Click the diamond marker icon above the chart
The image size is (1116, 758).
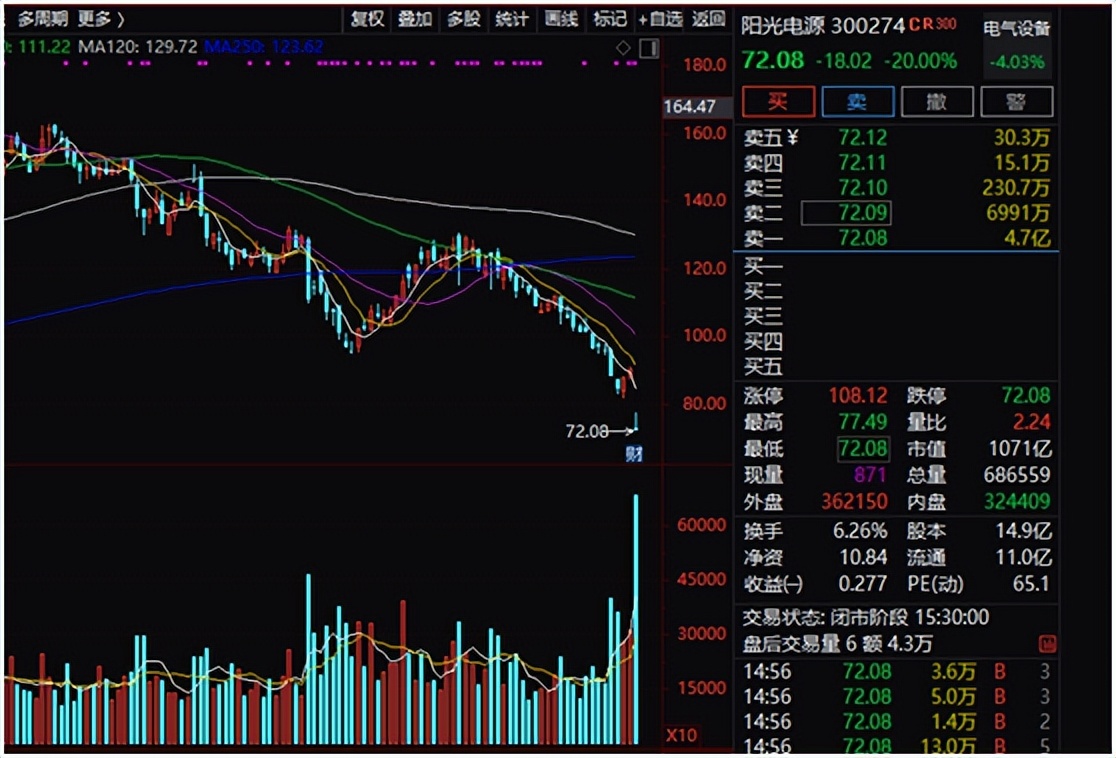pyautogui.click(x=624, y=47)
